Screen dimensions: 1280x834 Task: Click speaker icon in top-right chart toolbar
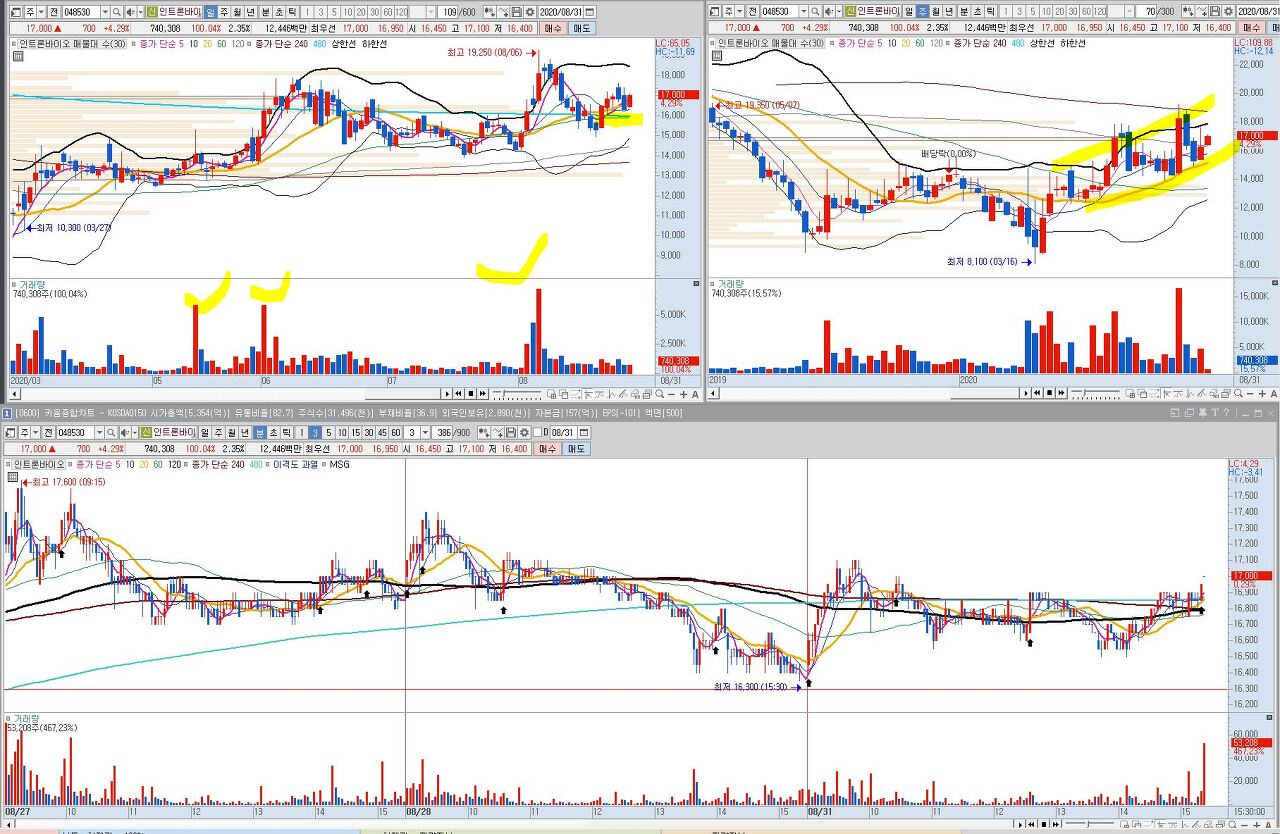point(828,11)
